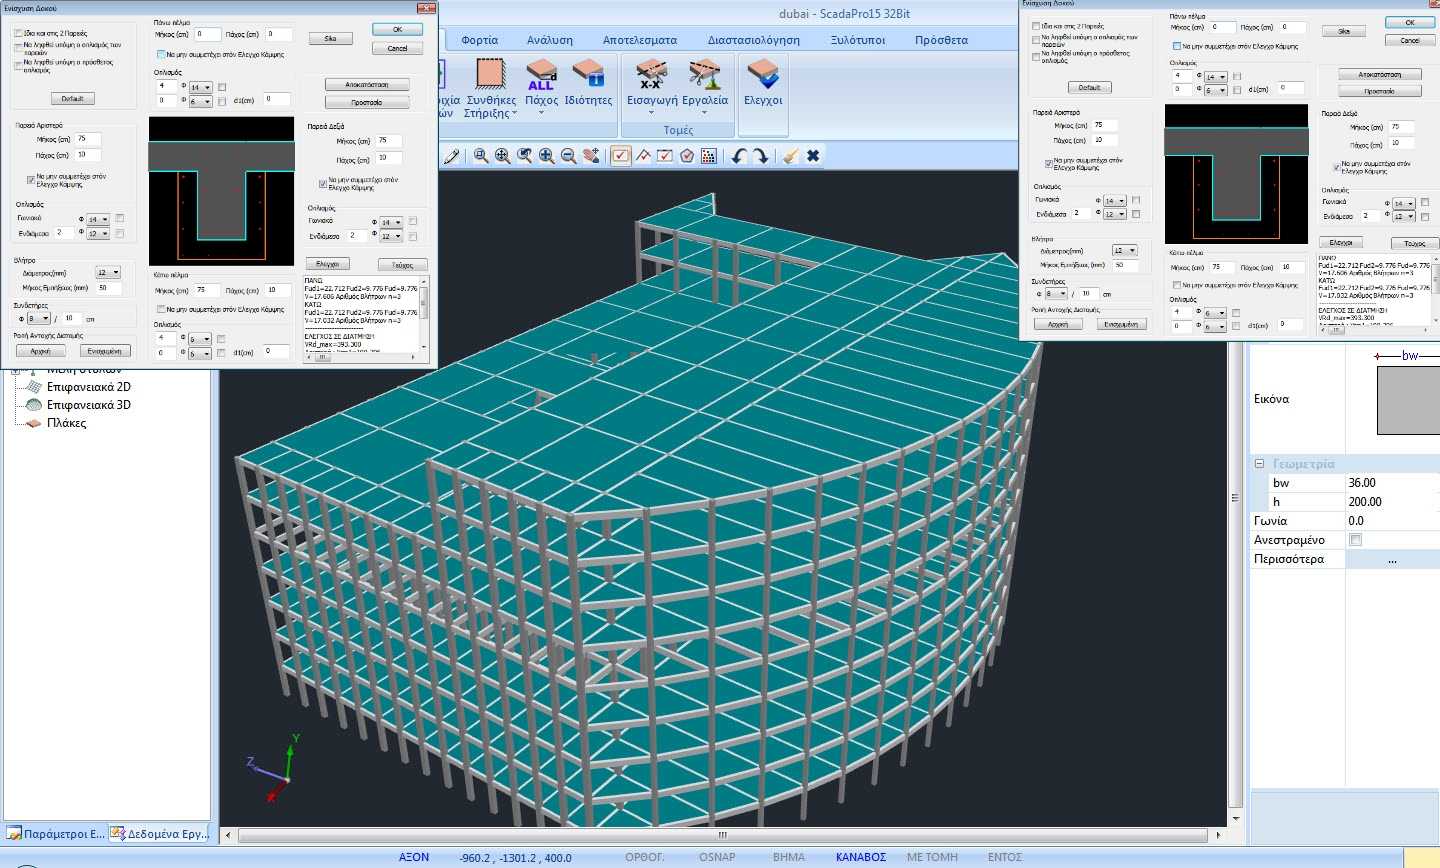Toggle the highlighted checkmark select icon
Viewport: 1440px width, 868px height.
pyautogui.click(x=621, y=156)
